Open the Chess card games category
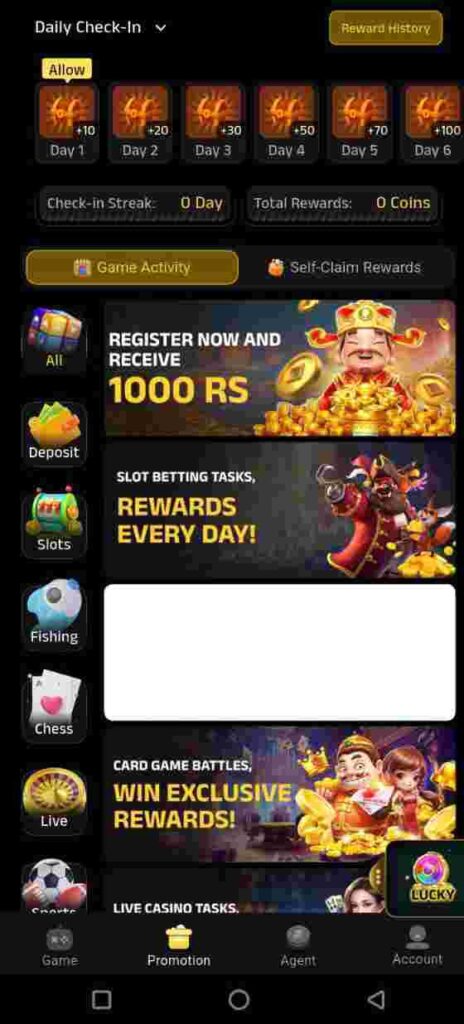The width and height of the screenshot is (464, 1024). pos(54,709)
